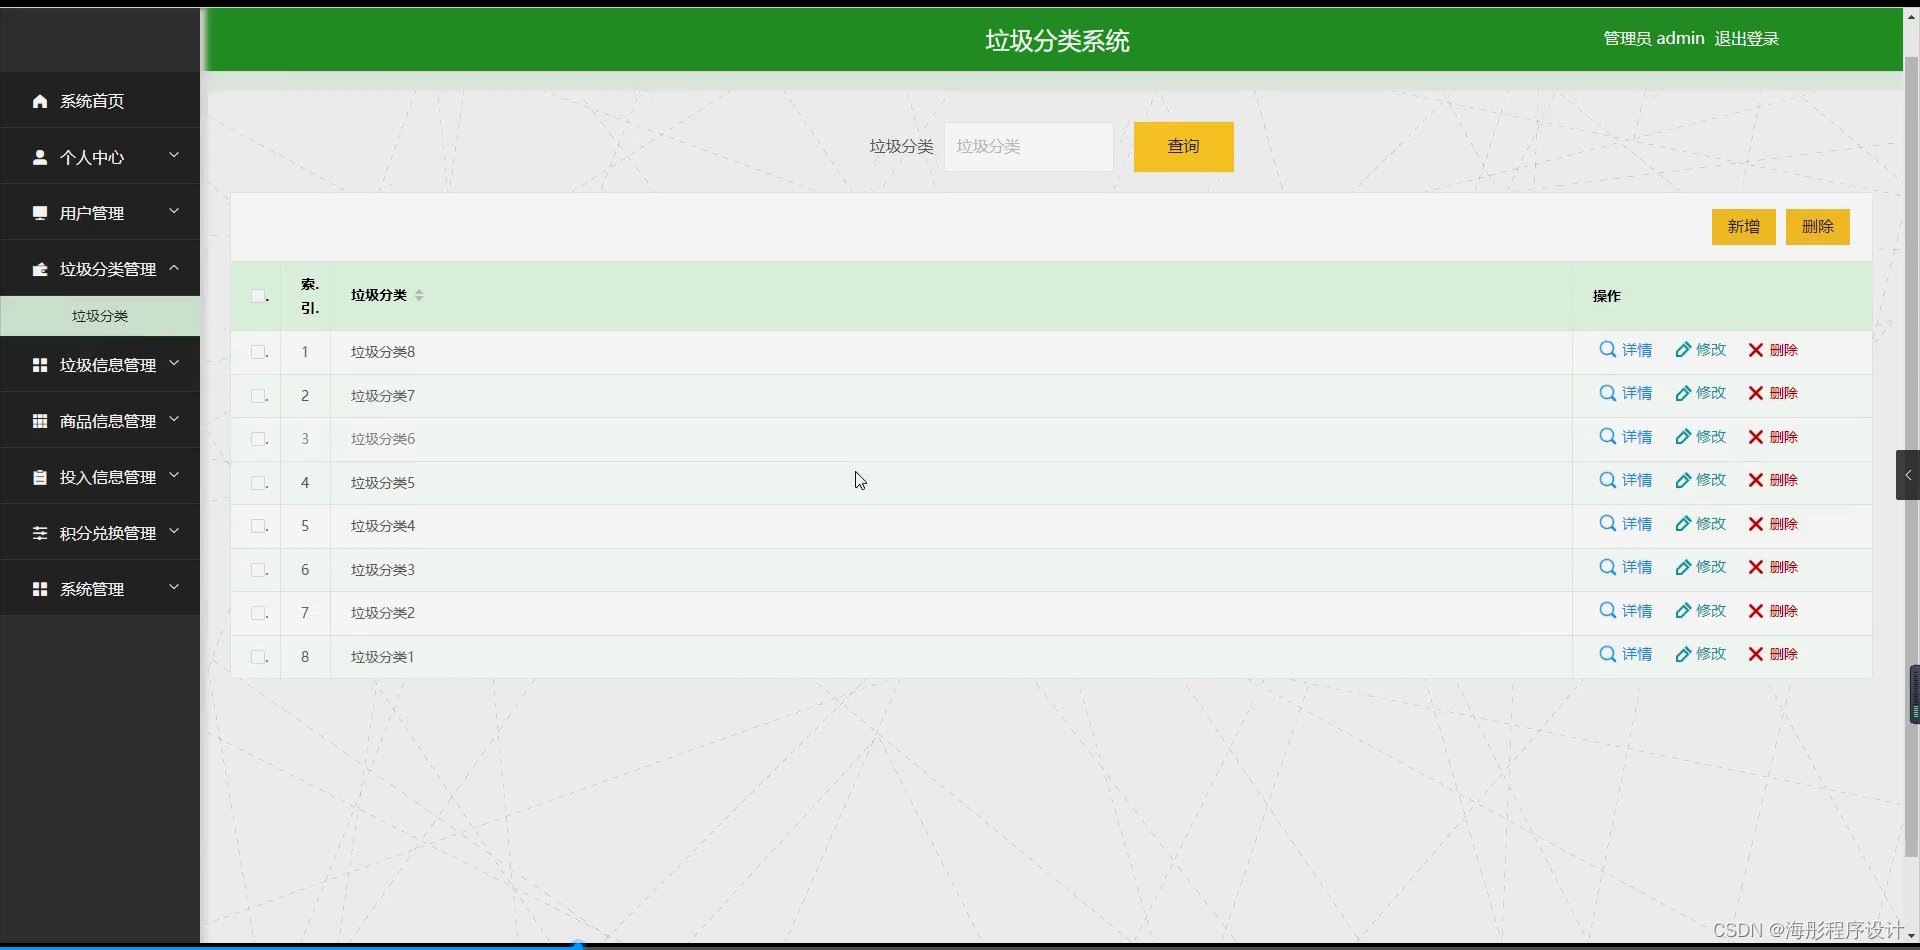This screenshot has width=1920, height=950.
Task: Click the 垃圾分类 column header text
Action: pos(379,295)
